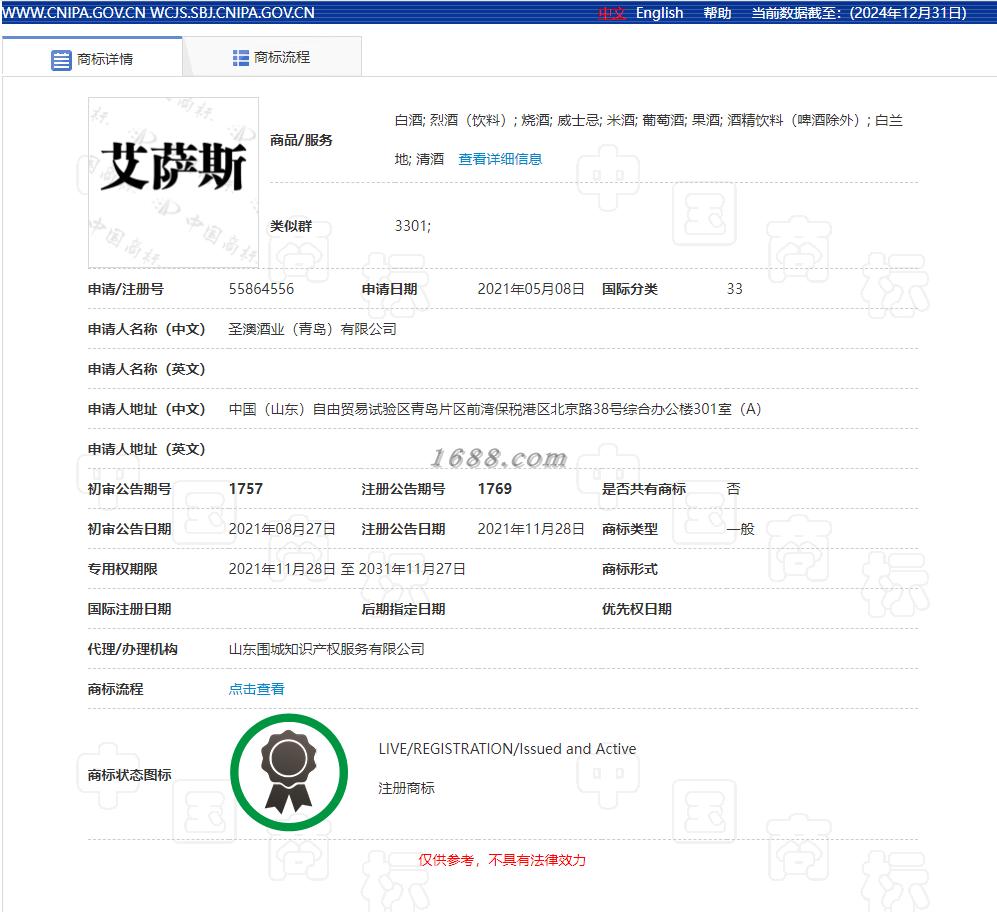
Task: Select exclusive right period 2021年11月28日 至 2031年11月27日
Action: (347, 569)
